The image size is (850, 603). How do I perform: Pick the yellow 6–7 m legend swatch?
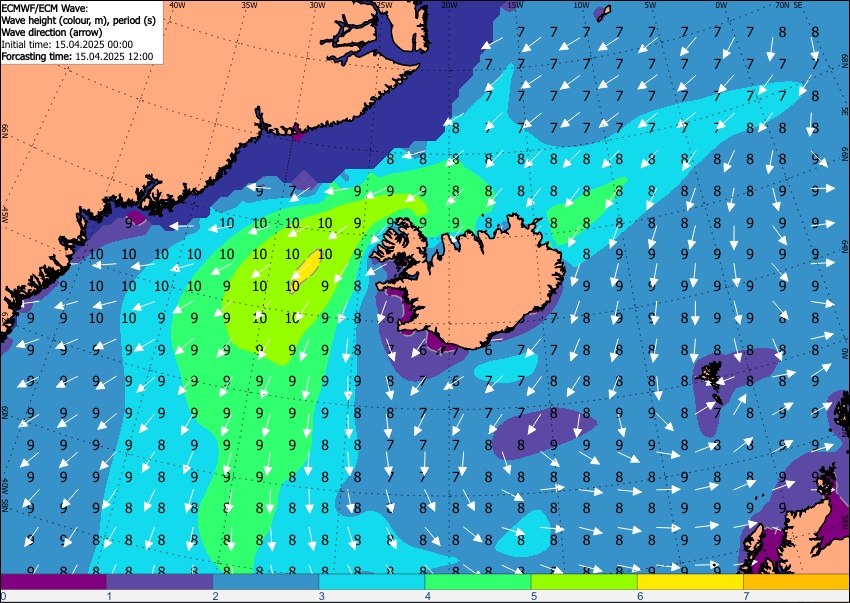point(690,582)
